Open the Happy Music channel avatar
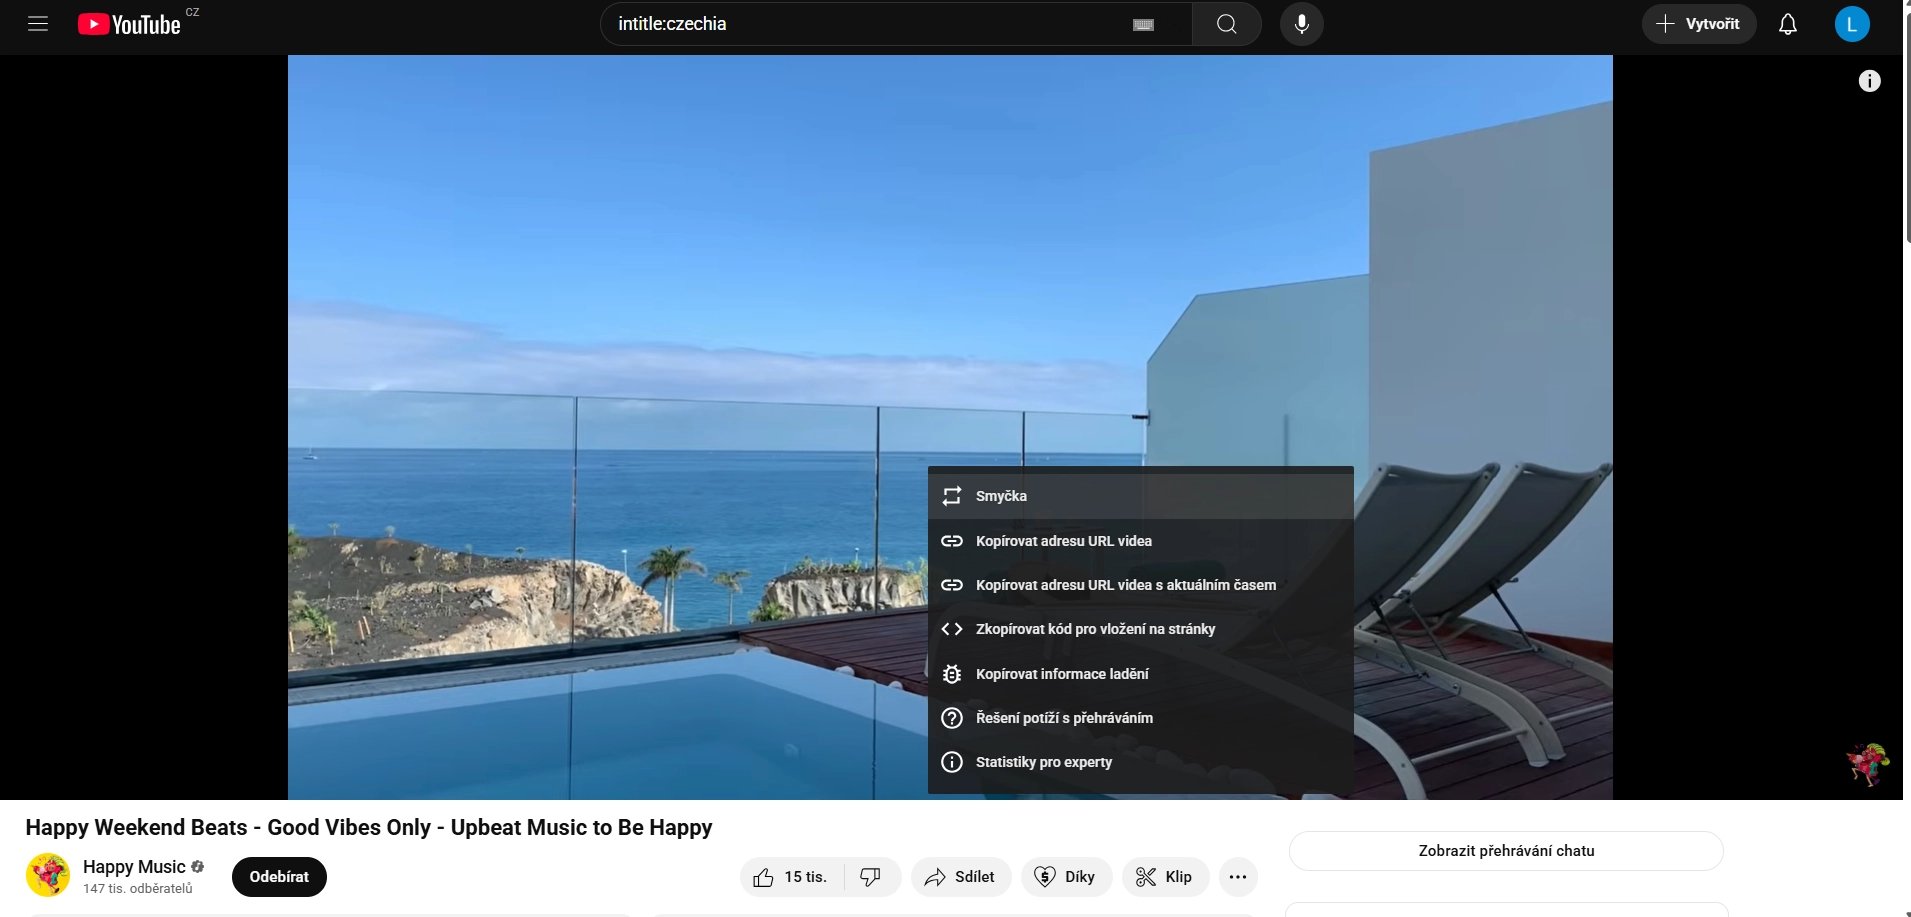 click(x=47, y=875)
